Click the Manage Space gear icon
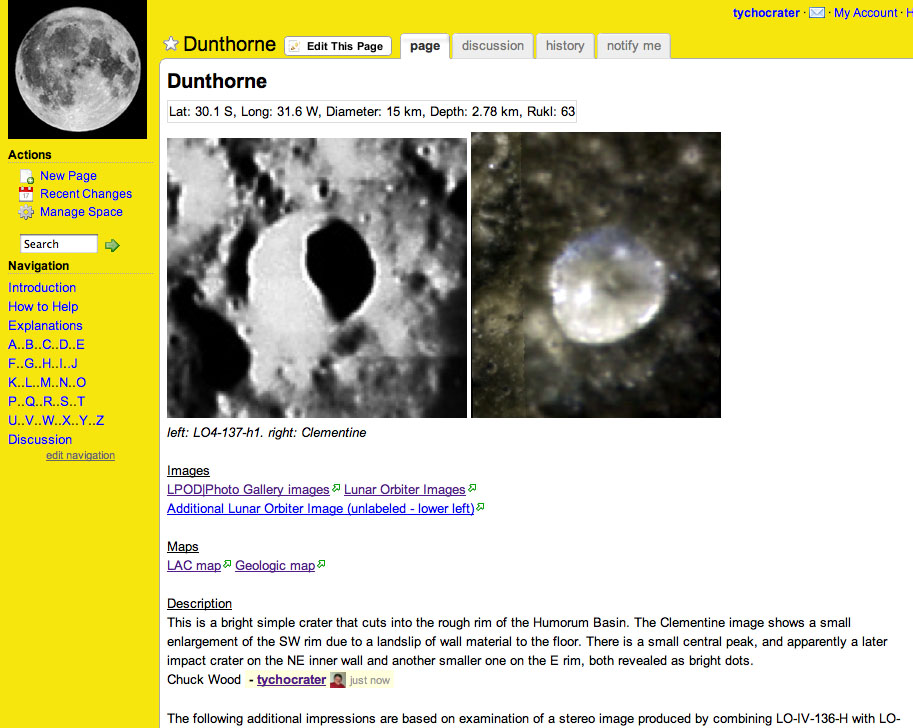The height and width of the screenshot is (728, 913). 27,212
